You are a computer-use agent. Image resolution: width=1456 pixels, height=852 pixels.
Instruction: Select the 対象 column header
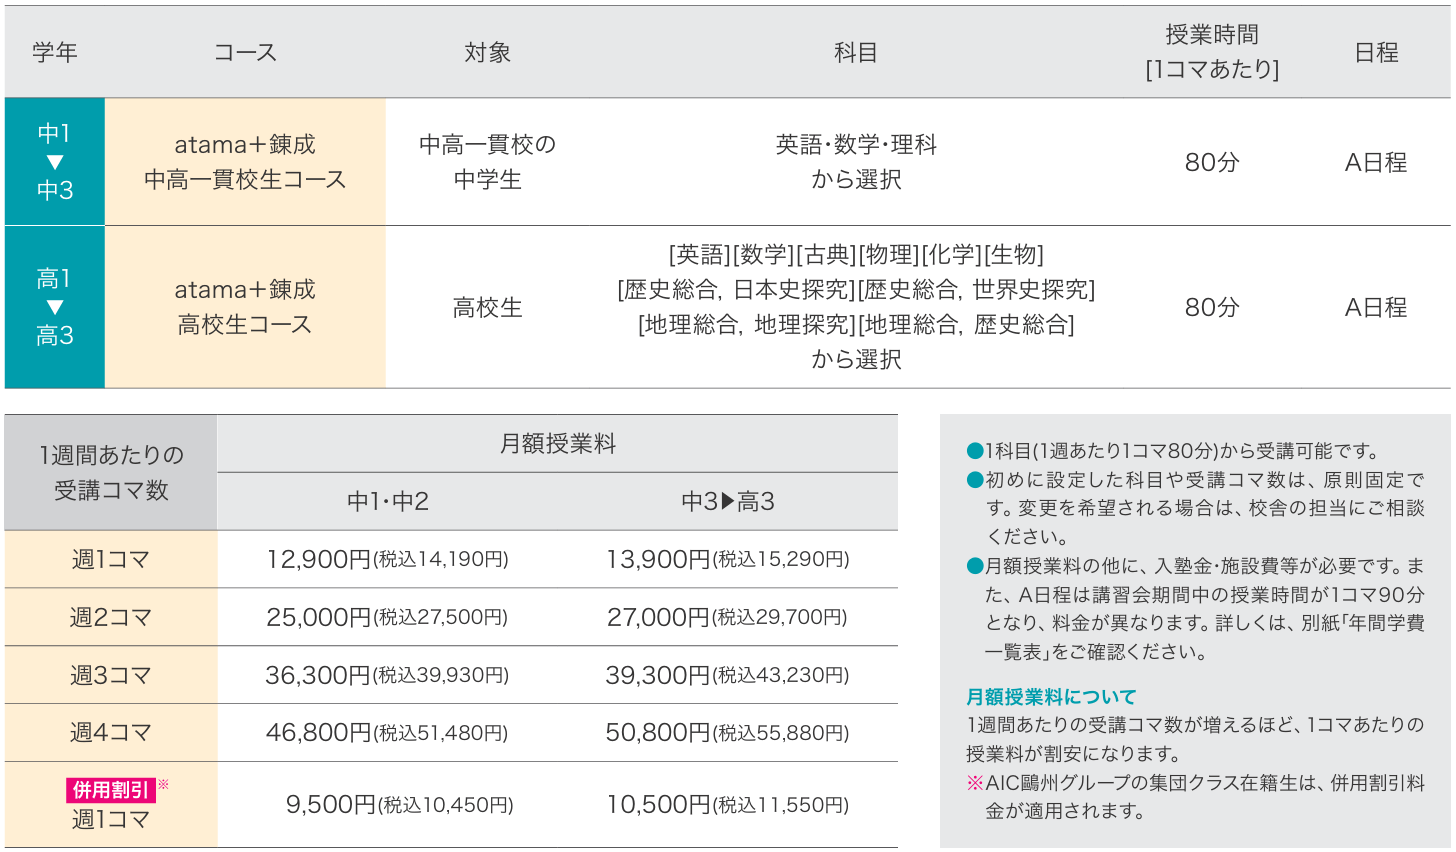[487, 51]
